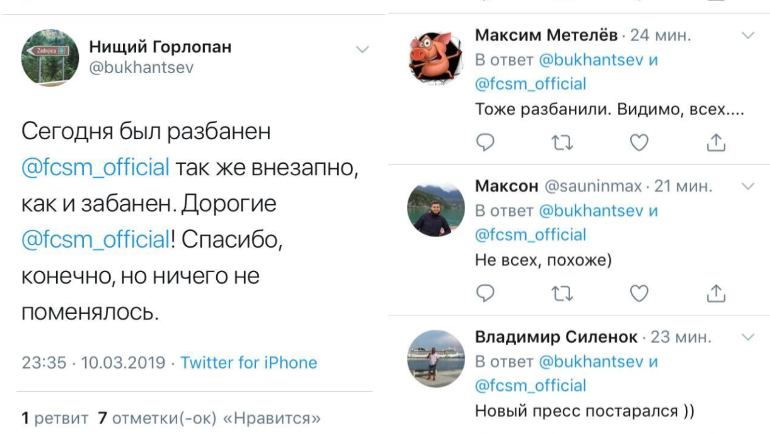Open Нищий Горлопан's profile avatar
The width and height of the screenshot is (770, 434).
point(50,57)
